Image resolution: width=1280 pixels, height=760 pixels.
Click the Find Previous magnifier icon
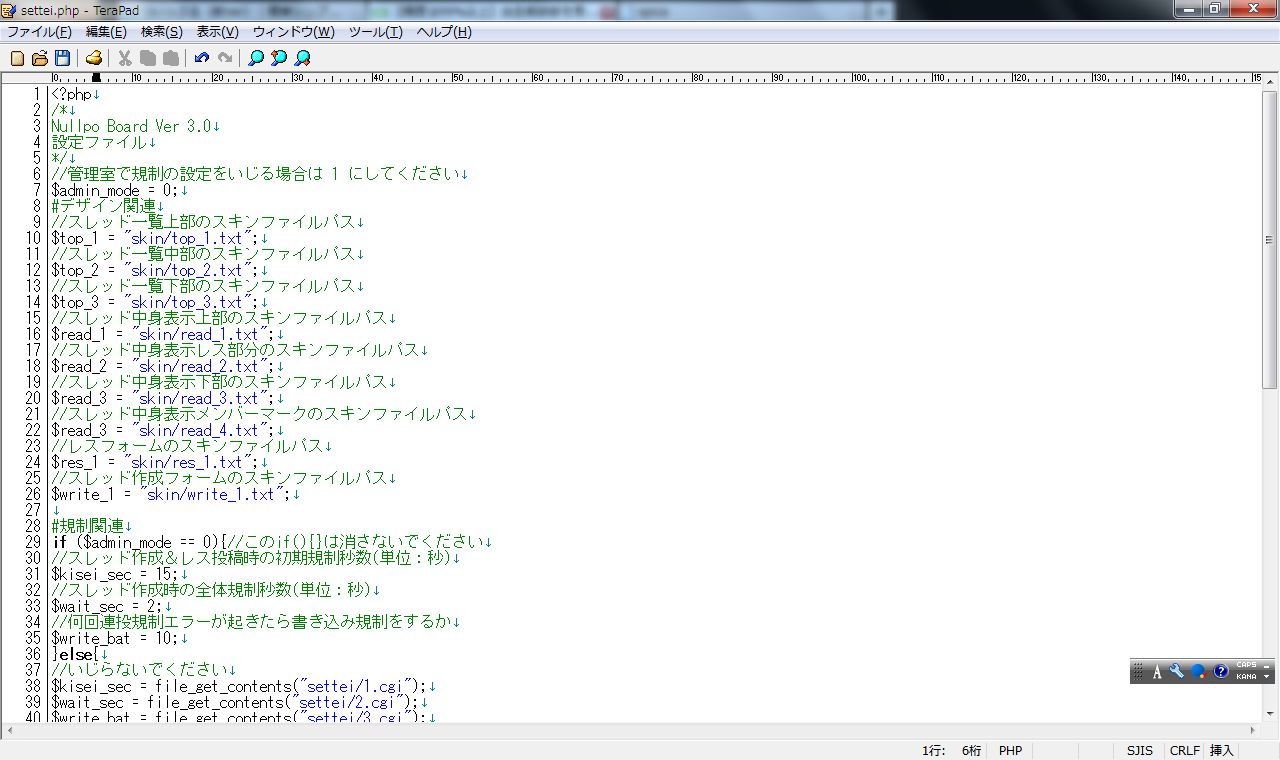pyautogui.click(x=279, y=58)
